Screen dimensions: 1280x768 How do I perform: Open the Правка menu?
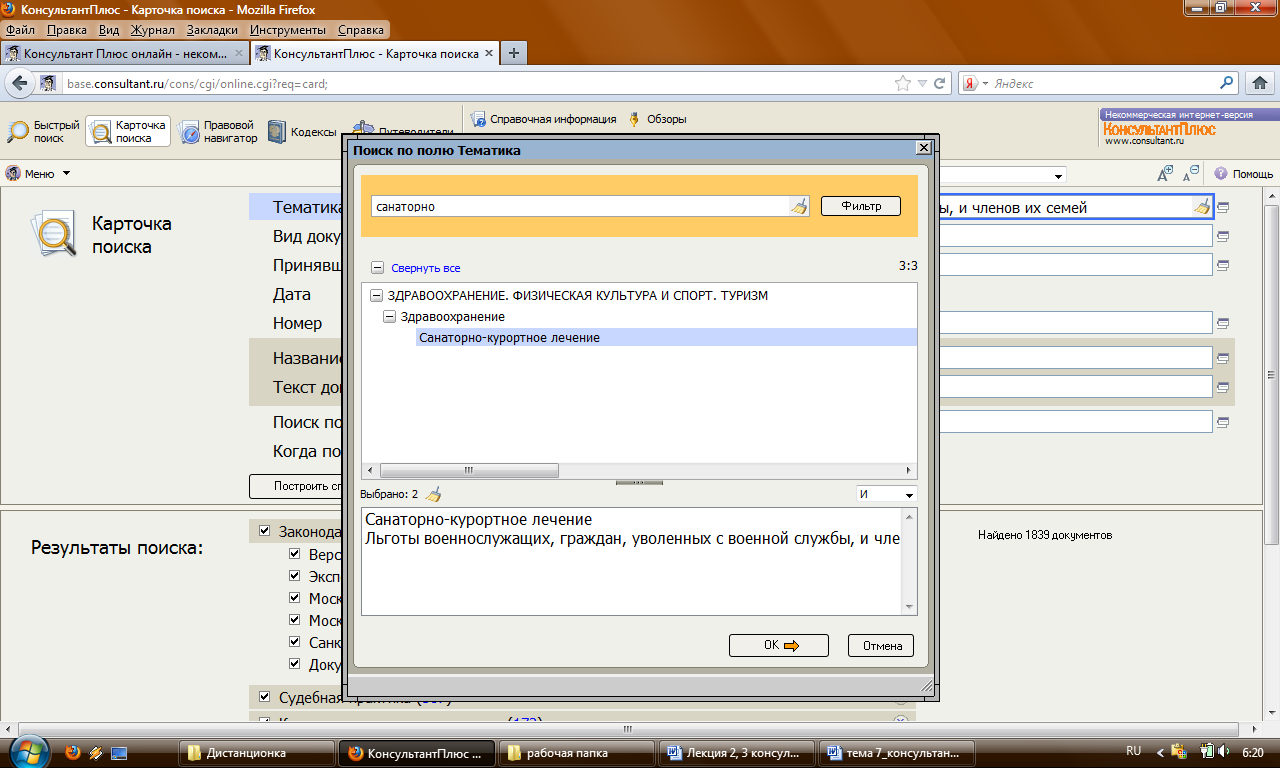point(67,30)
